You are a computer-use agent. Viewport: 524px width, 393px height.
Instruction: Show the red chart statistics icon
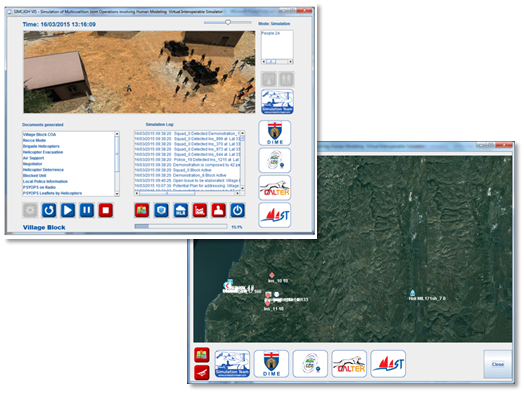(x=200, y=210)
